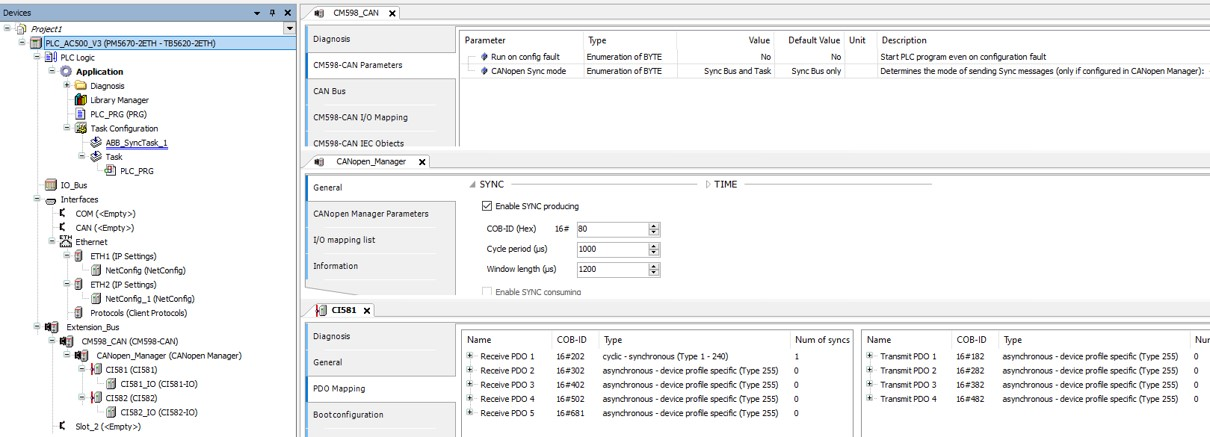Toggle the Enable SYNC consuming checkbox
The image size is (1210, 437).
point(487,291)
